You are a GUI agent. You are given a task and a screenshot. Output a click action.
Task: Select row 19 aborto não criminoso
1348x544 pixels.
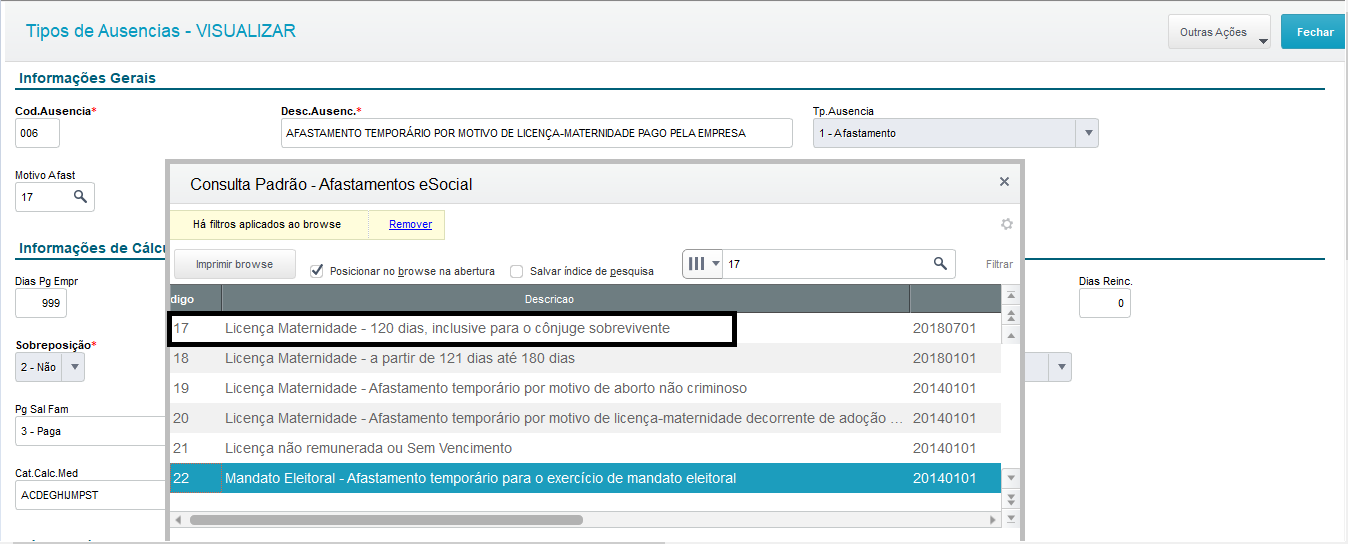point(585,388)
